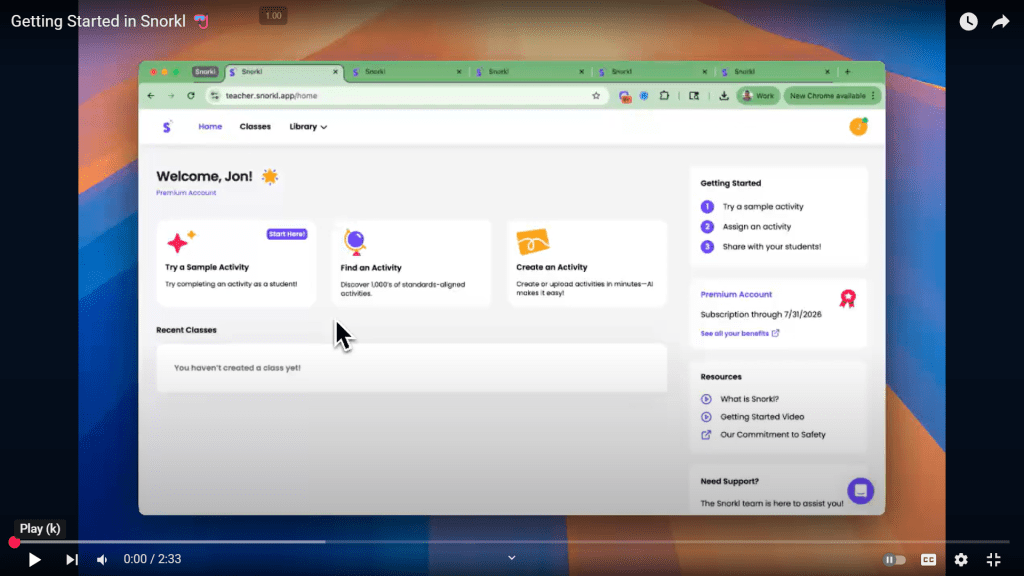This screenshot has width=1024, height=576.
Task: Mute the video volume
Action: (x=102, y=560)
